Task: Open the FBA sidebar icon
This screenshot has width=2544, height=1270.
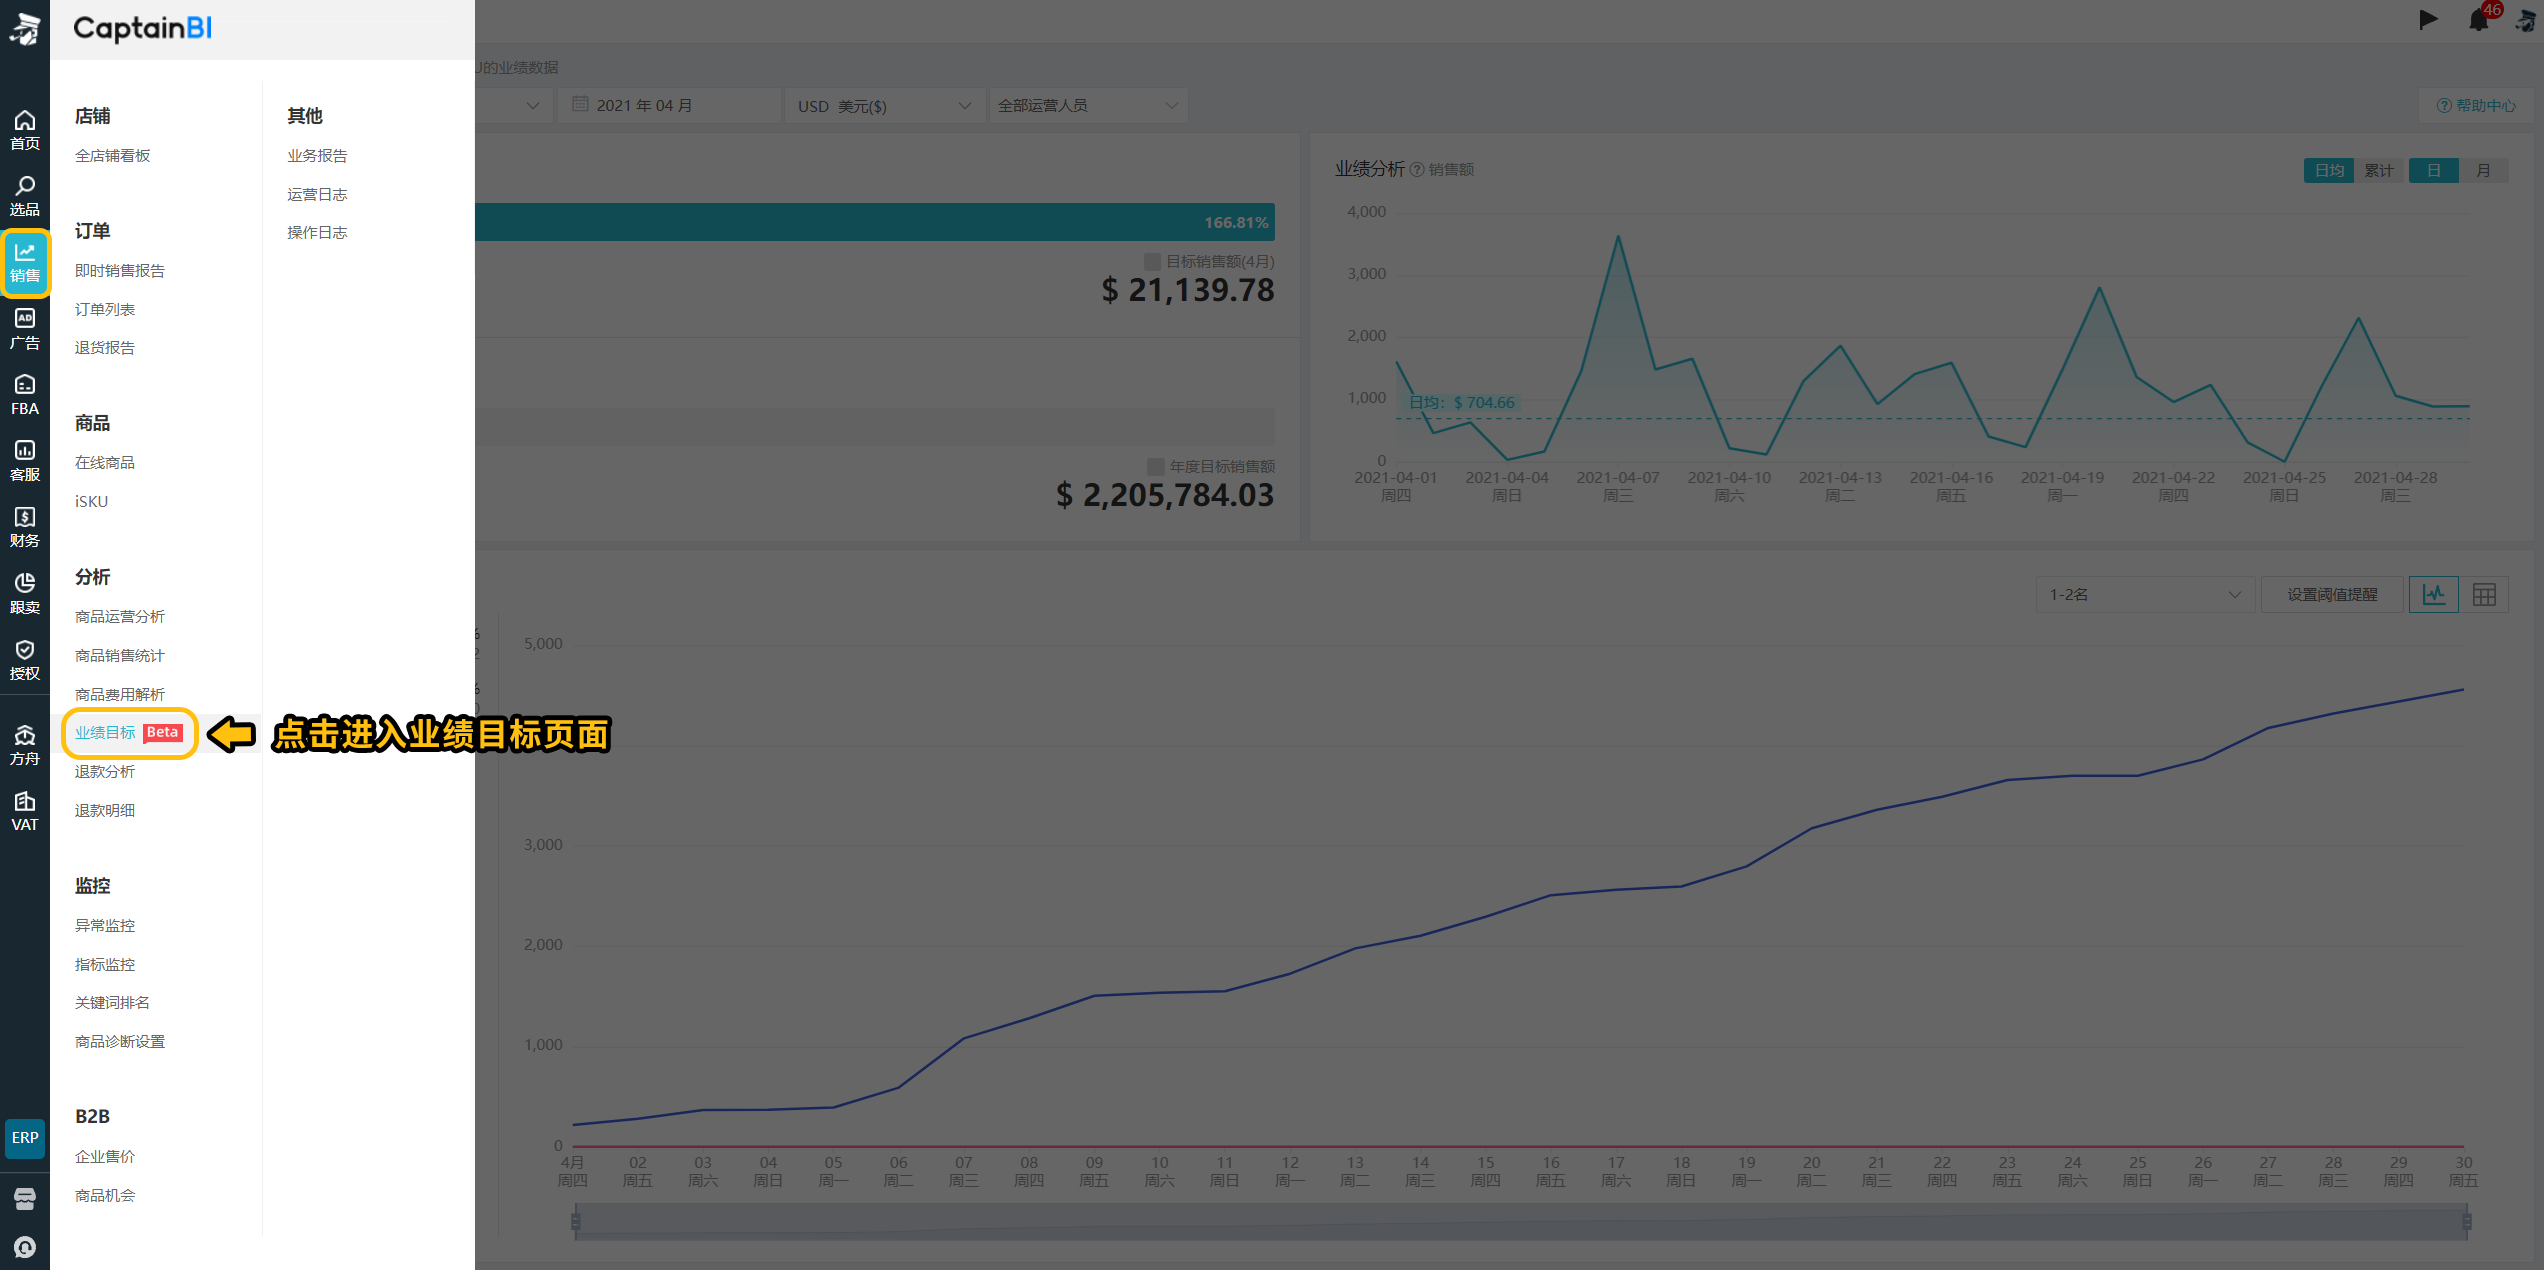Action: [x=25, y=395]
